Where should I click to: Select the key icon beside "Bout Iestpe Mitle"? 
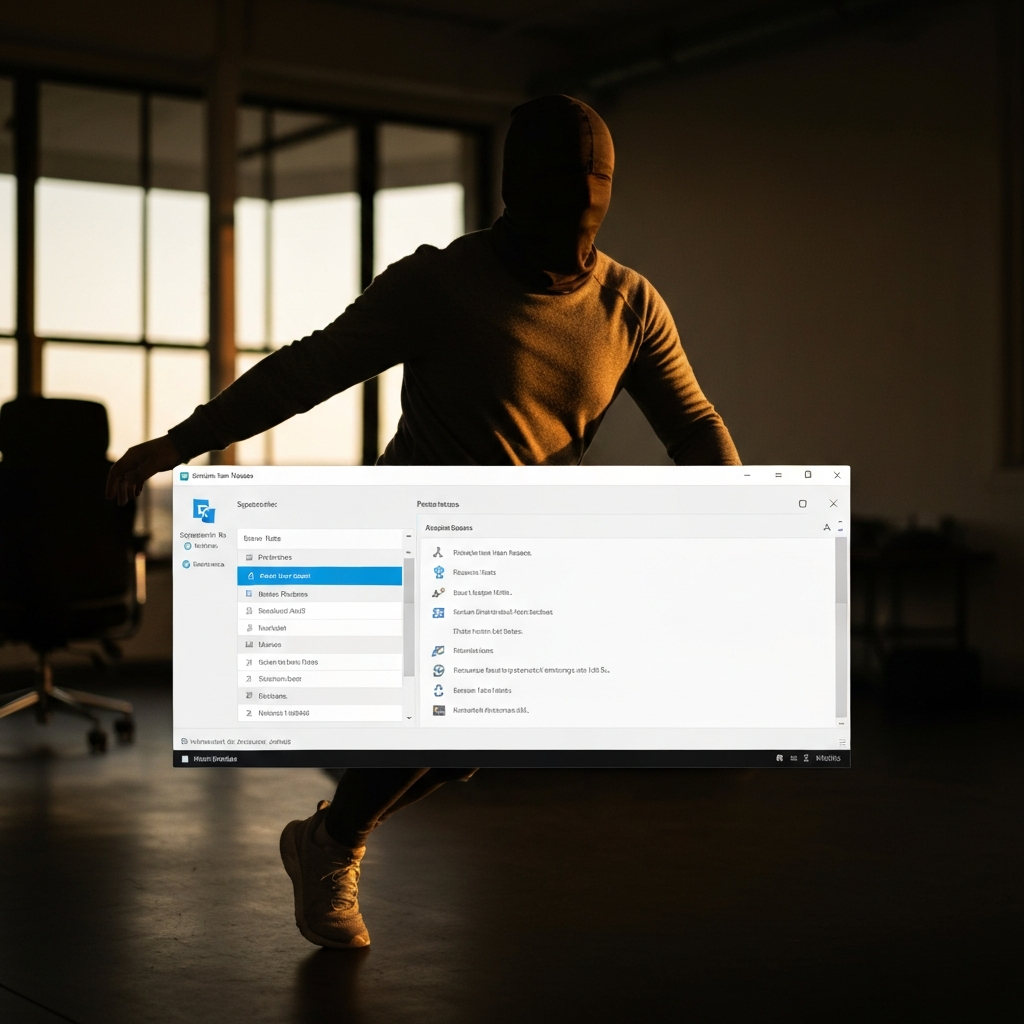click(x=438, y=592)
